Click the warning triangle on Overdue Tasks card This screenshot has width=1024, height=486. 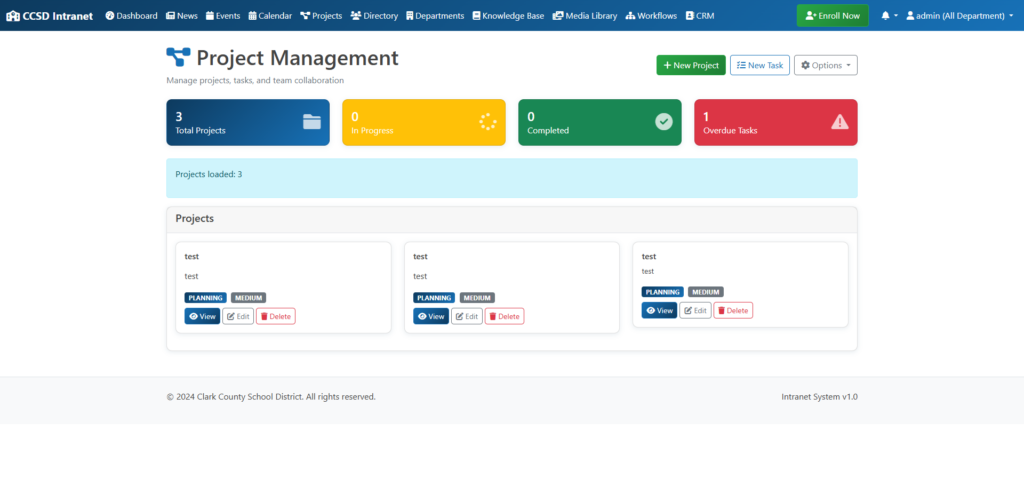[840, 122]
